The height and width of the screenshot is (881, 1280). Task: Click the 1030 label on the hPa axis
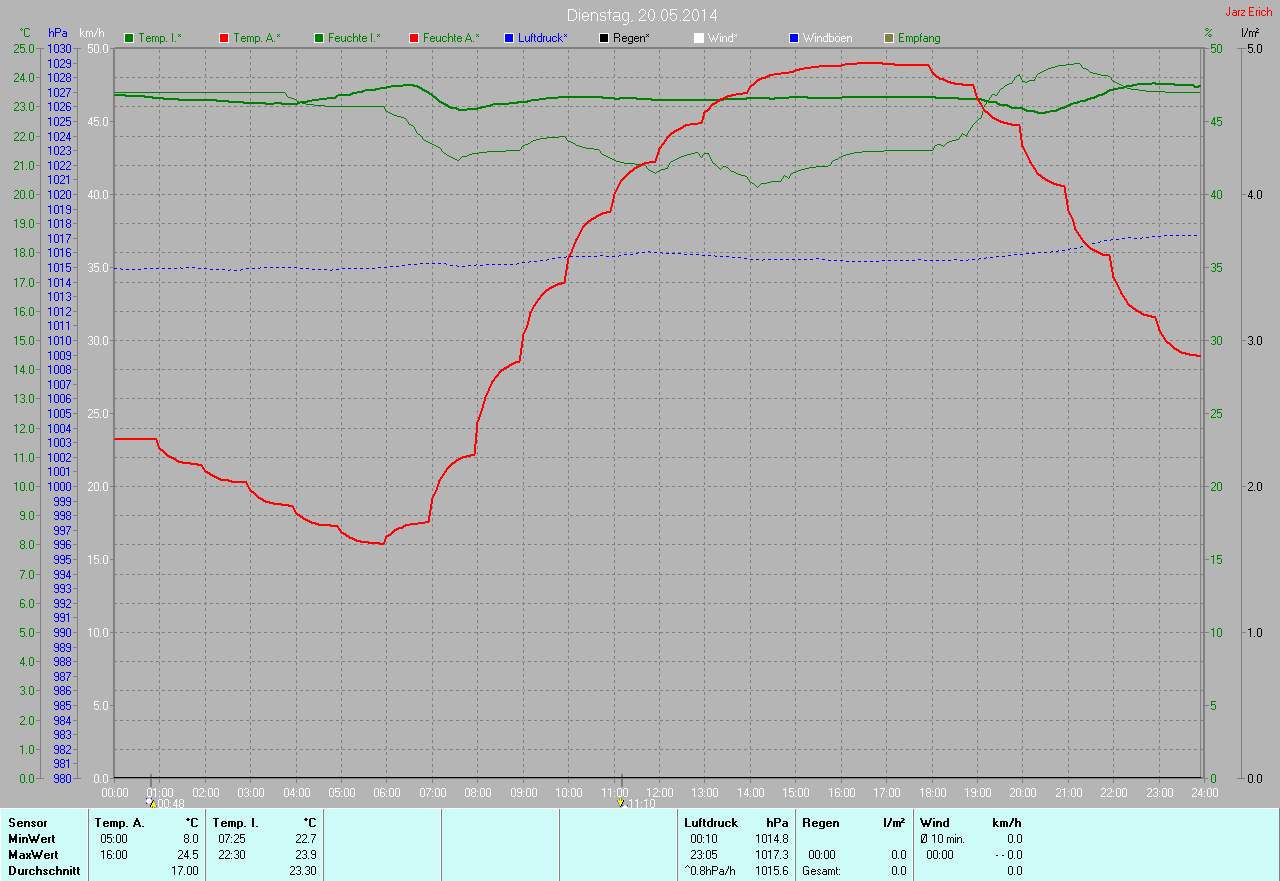[x=59, y=49]
